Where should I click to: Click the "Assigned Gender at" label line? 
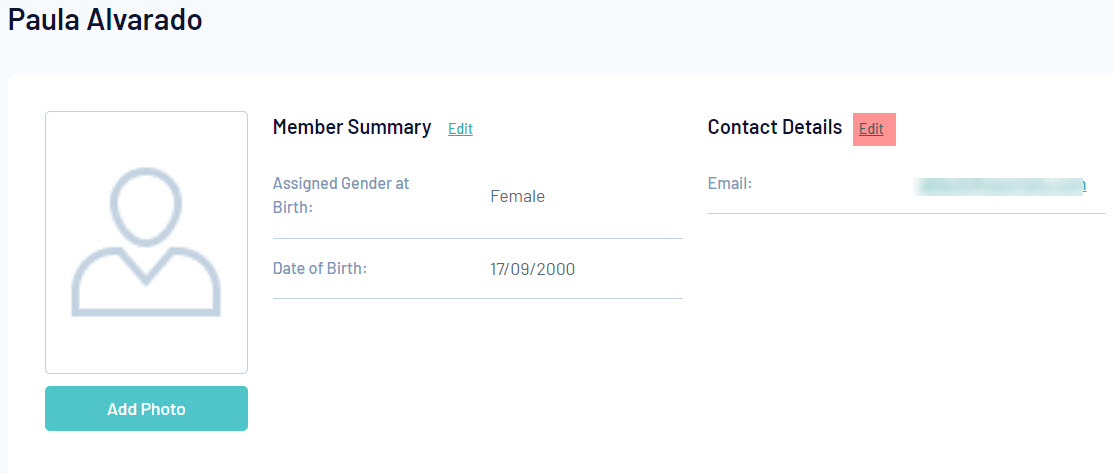coord(341,184)
